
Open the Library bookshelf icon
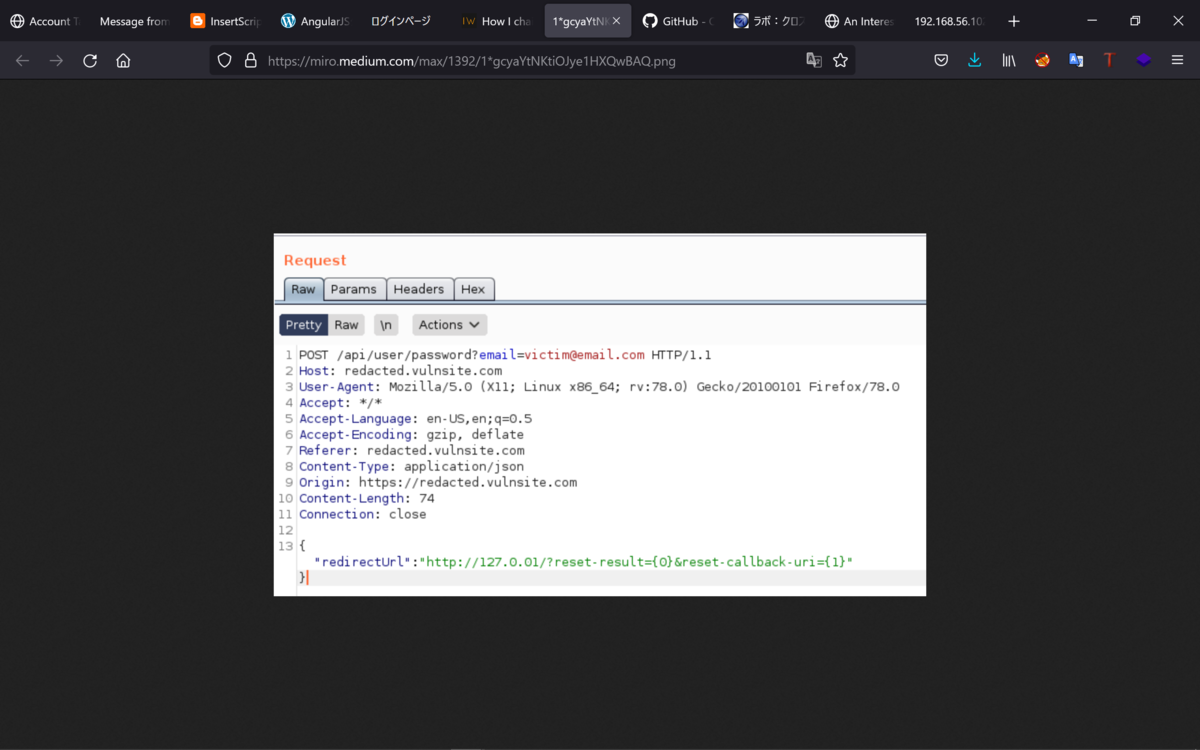coord(1009,61)
